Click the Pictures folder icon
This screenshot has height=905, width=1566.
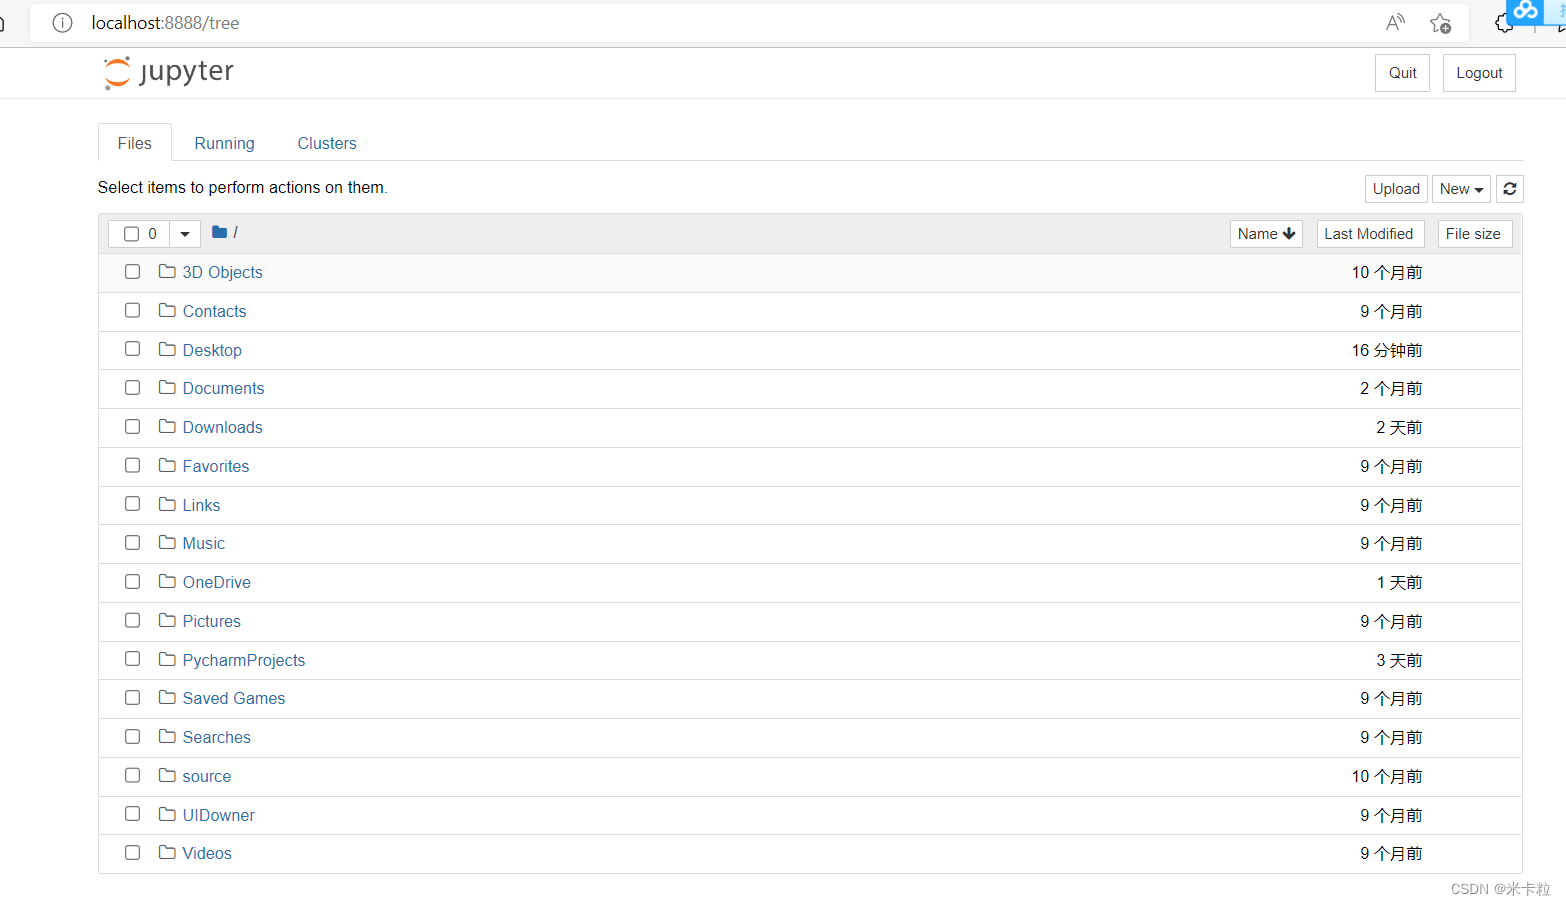click(x=167, y=620)
